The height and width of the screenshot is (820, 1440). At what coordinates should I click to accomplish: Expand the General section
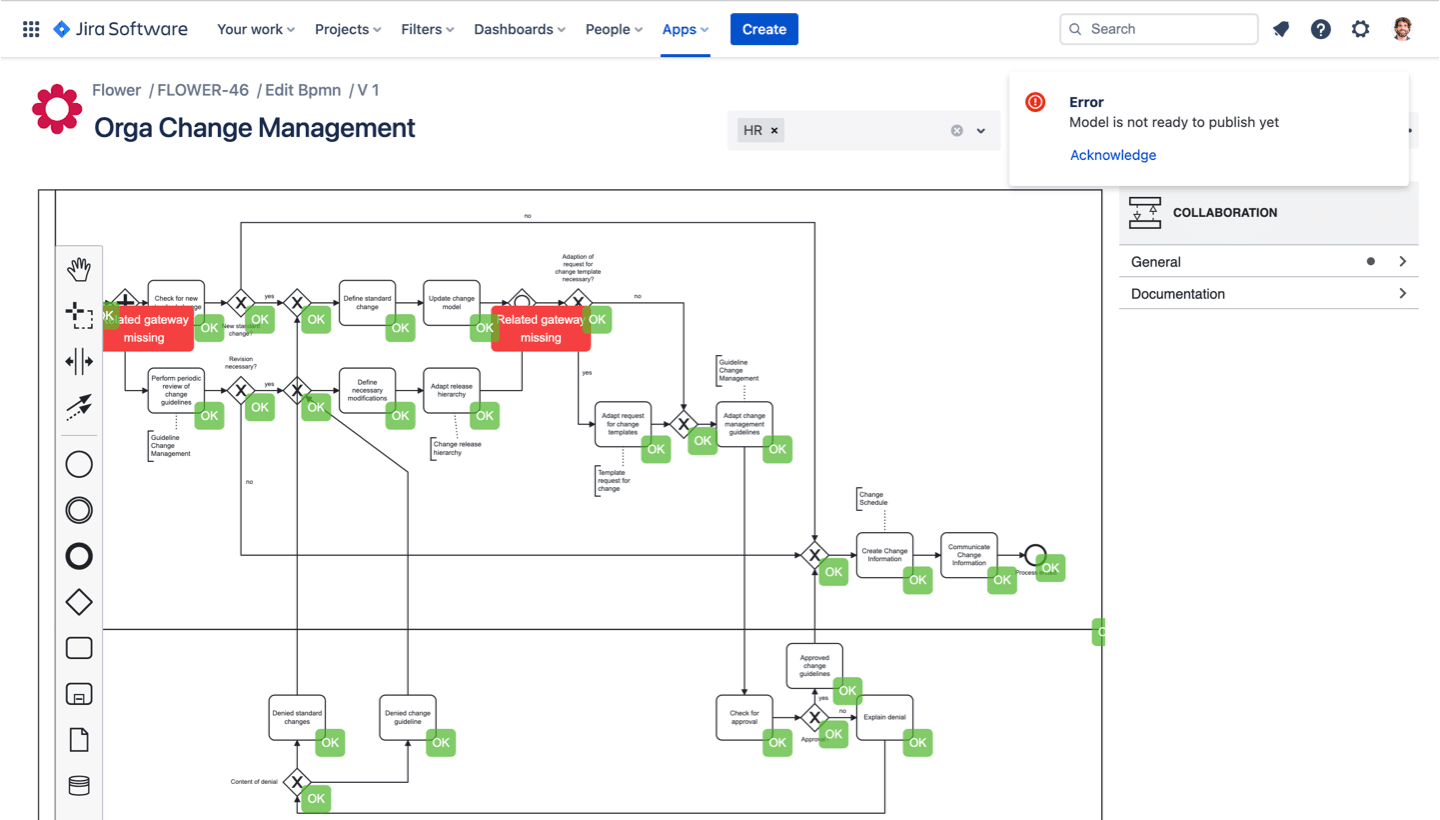point(1402,261)
